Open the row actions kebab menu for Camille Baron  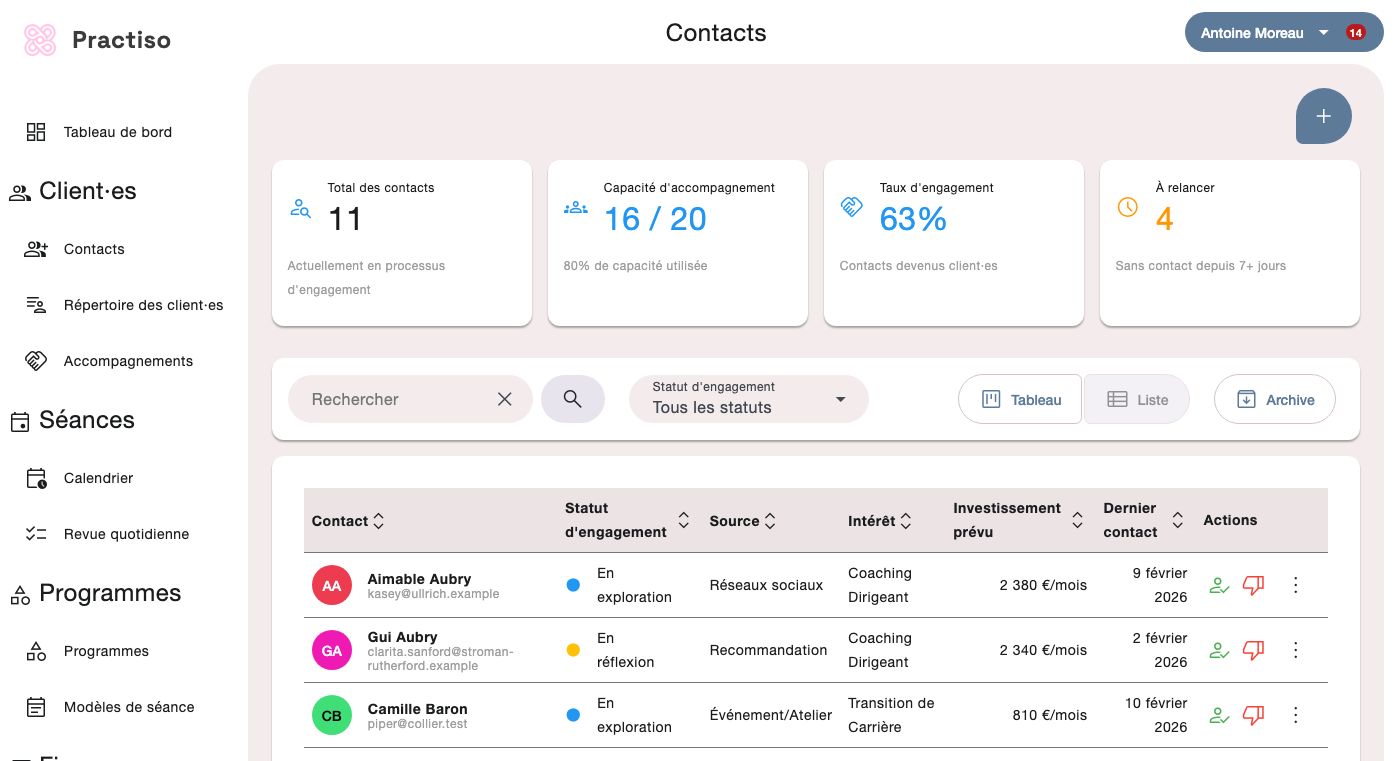pyautogui.click(x=1295, y=714)
